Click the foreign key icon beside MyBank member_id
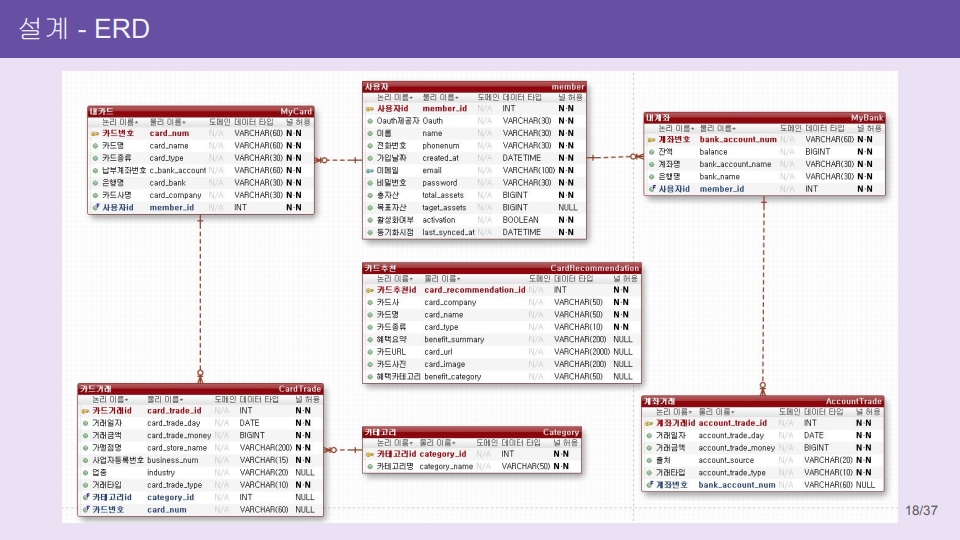 (x=652, y=189)
